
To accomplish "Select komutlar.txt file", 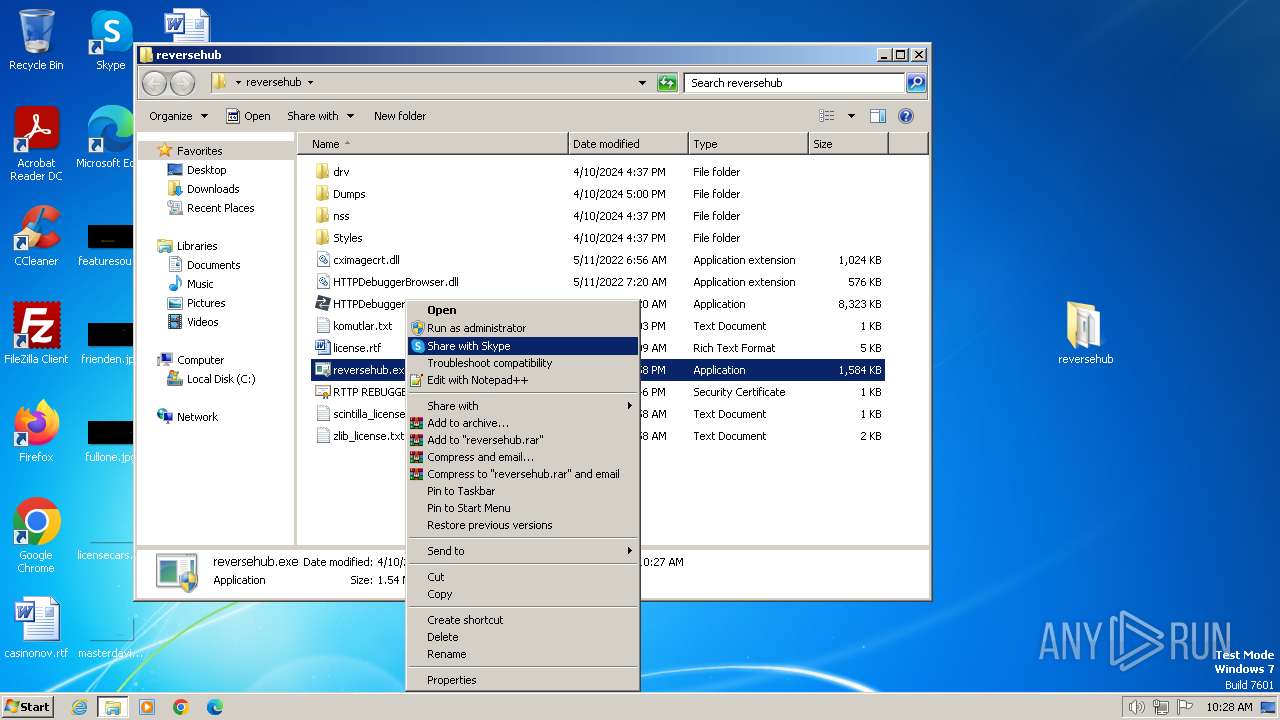I will (362, 326).
